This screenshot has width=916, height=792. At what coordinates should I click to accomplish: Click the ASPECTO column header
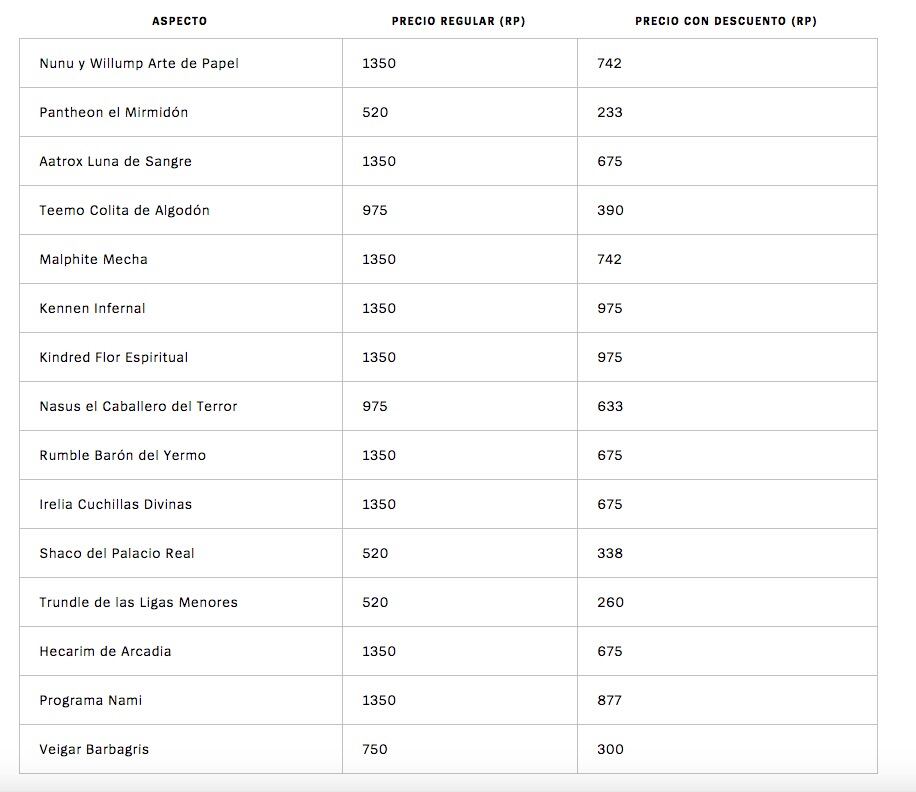click(x=180, y=21)
